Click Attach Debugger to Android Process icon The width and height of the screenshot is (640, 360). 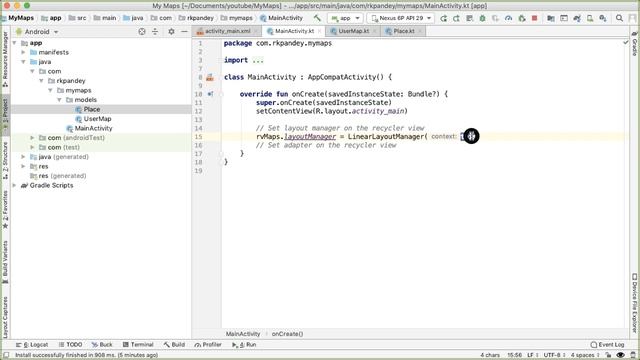[x=522, y=18]
